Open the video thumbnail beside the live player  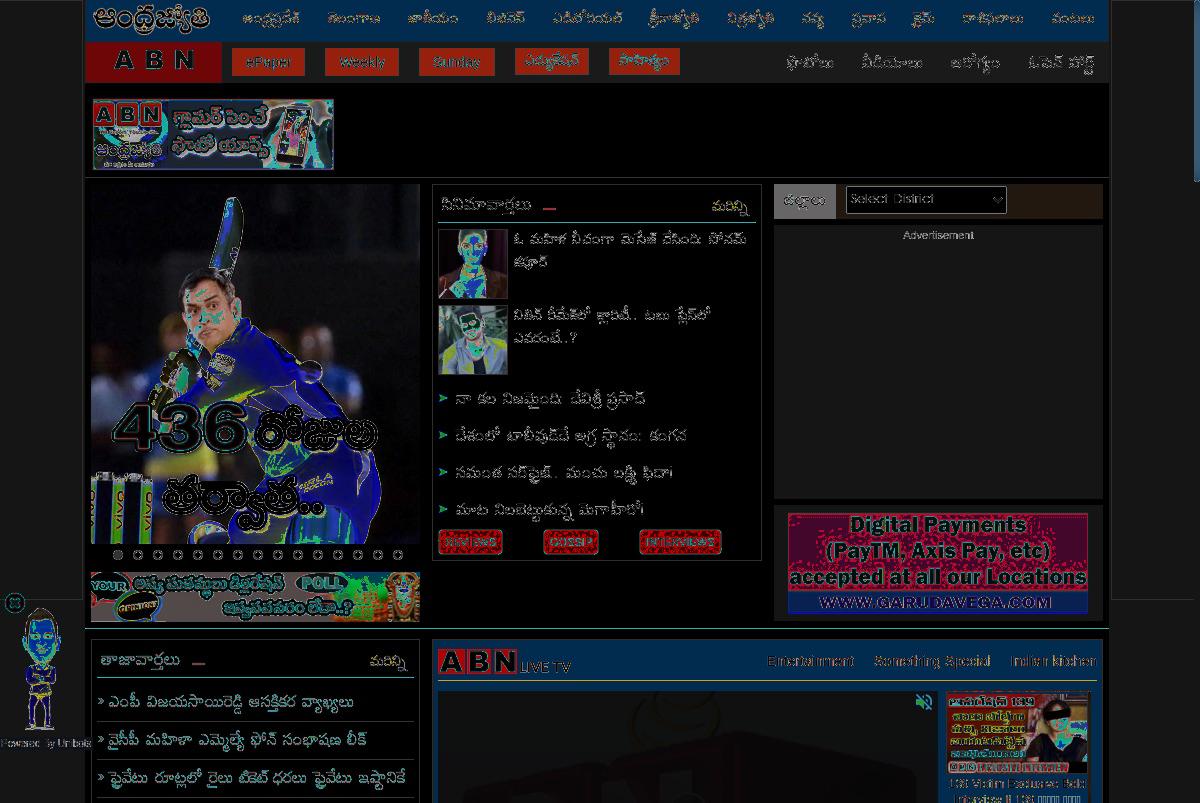pyautogui.click(x=1017, y=733)
